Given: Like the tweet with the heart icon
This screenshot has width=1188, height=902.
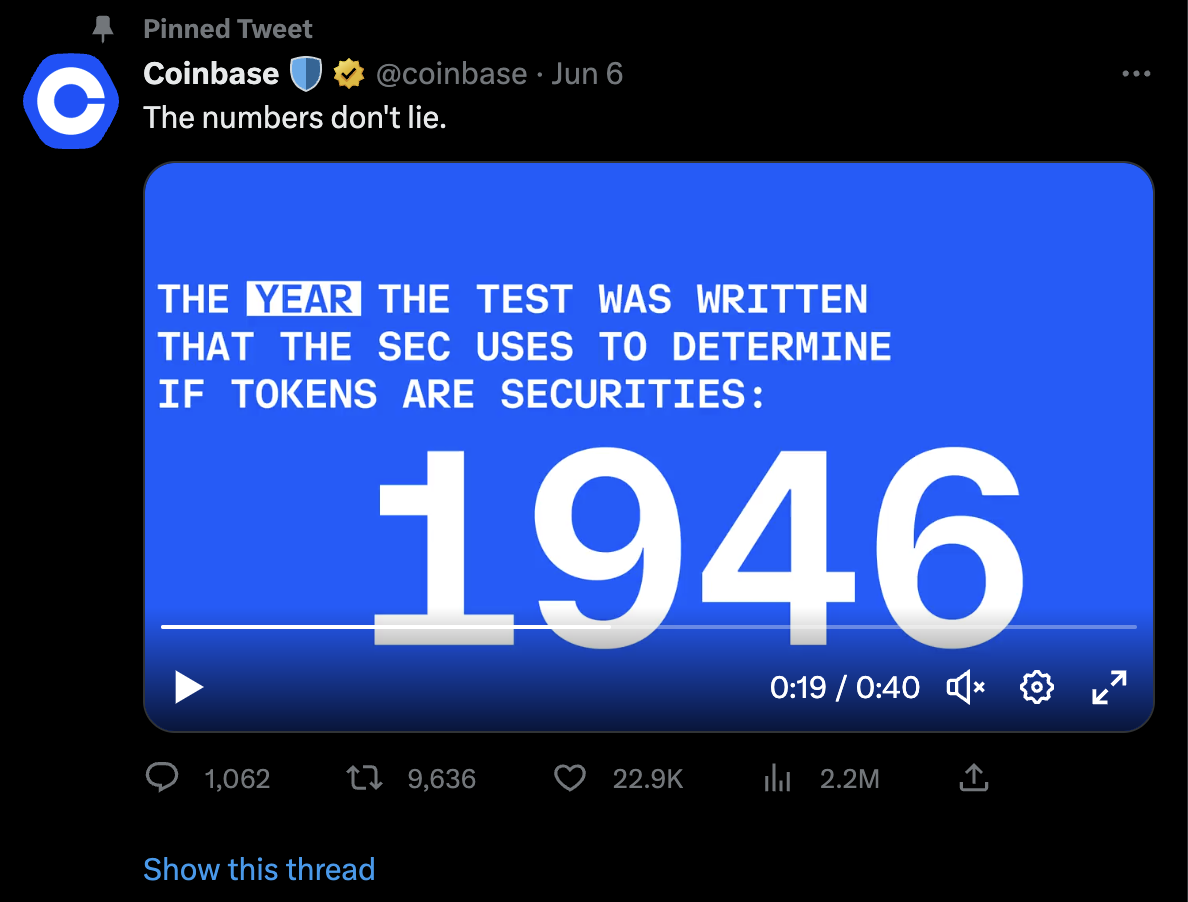Looking at the screenshot, I should coord(570,778).
